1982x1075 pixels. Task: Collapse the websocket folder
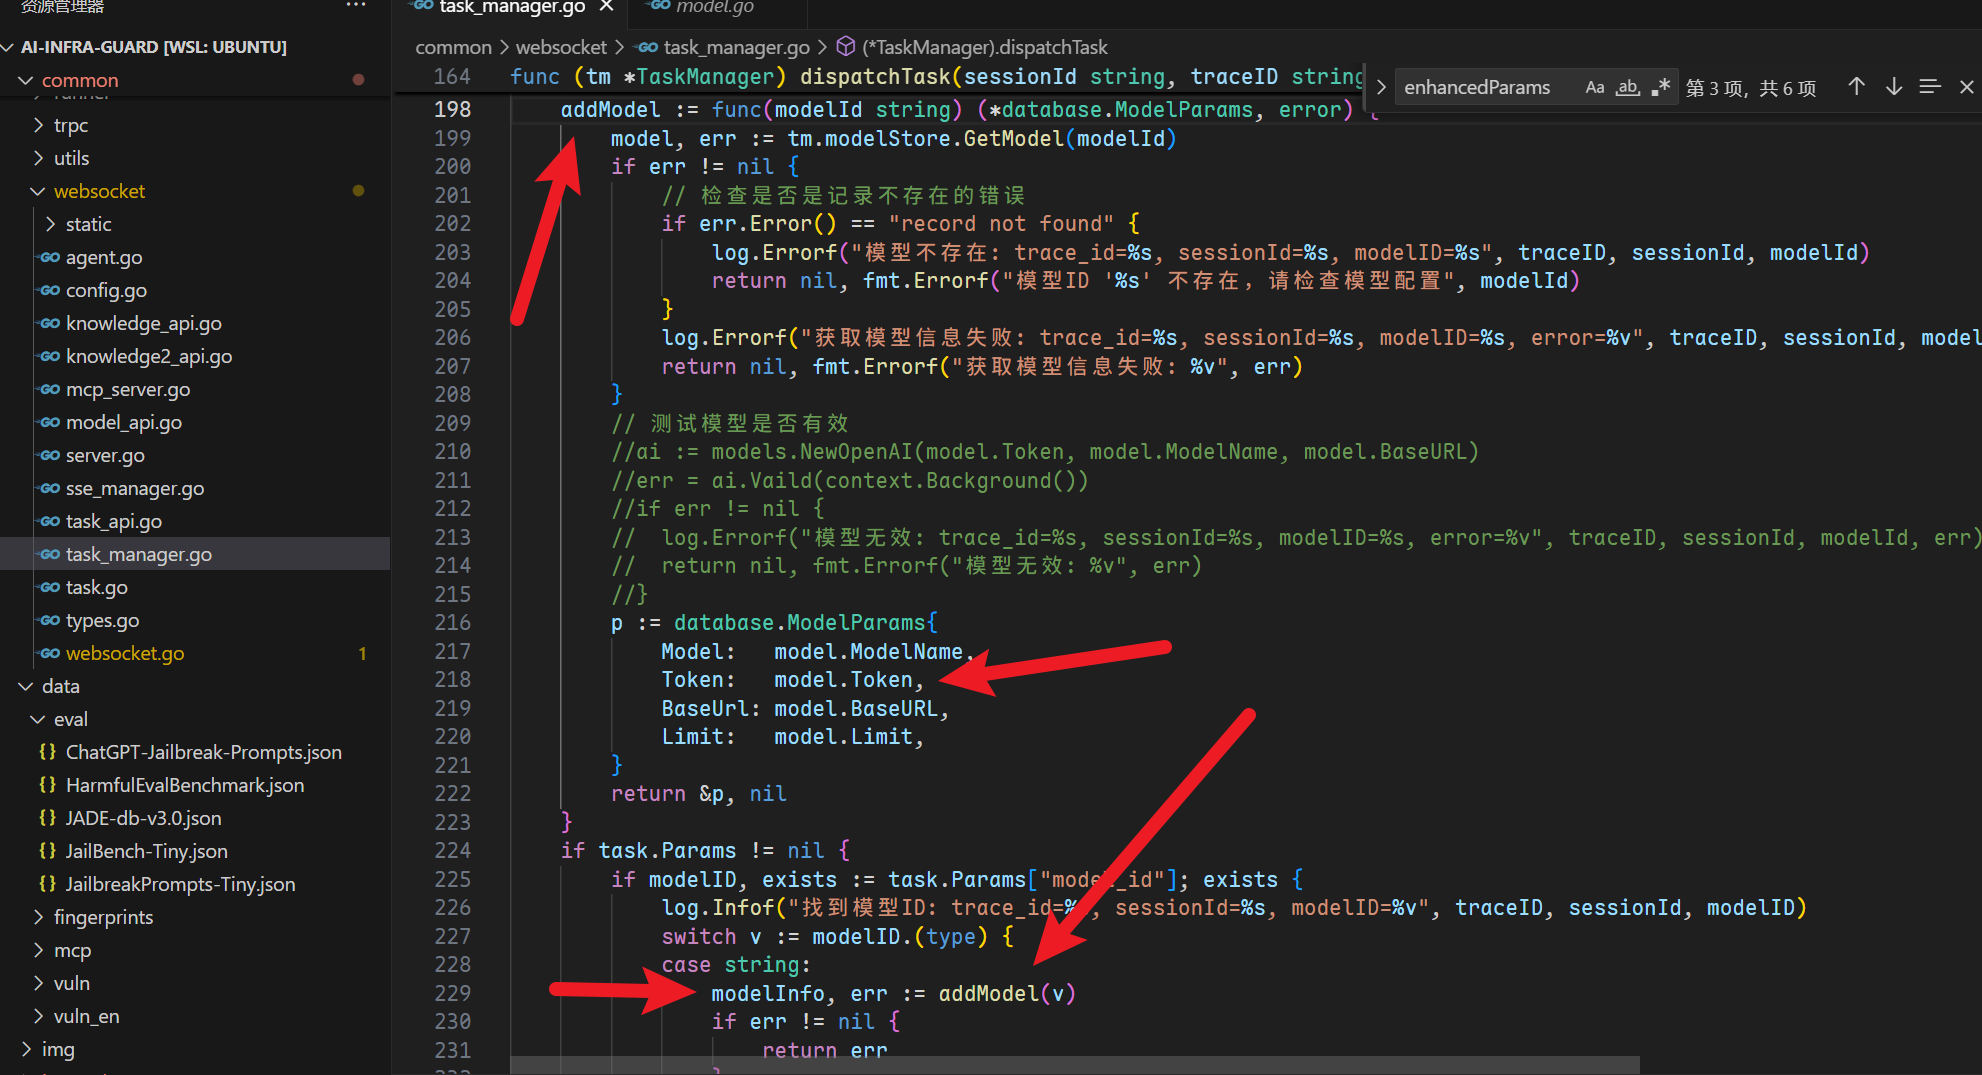[99, 191]
